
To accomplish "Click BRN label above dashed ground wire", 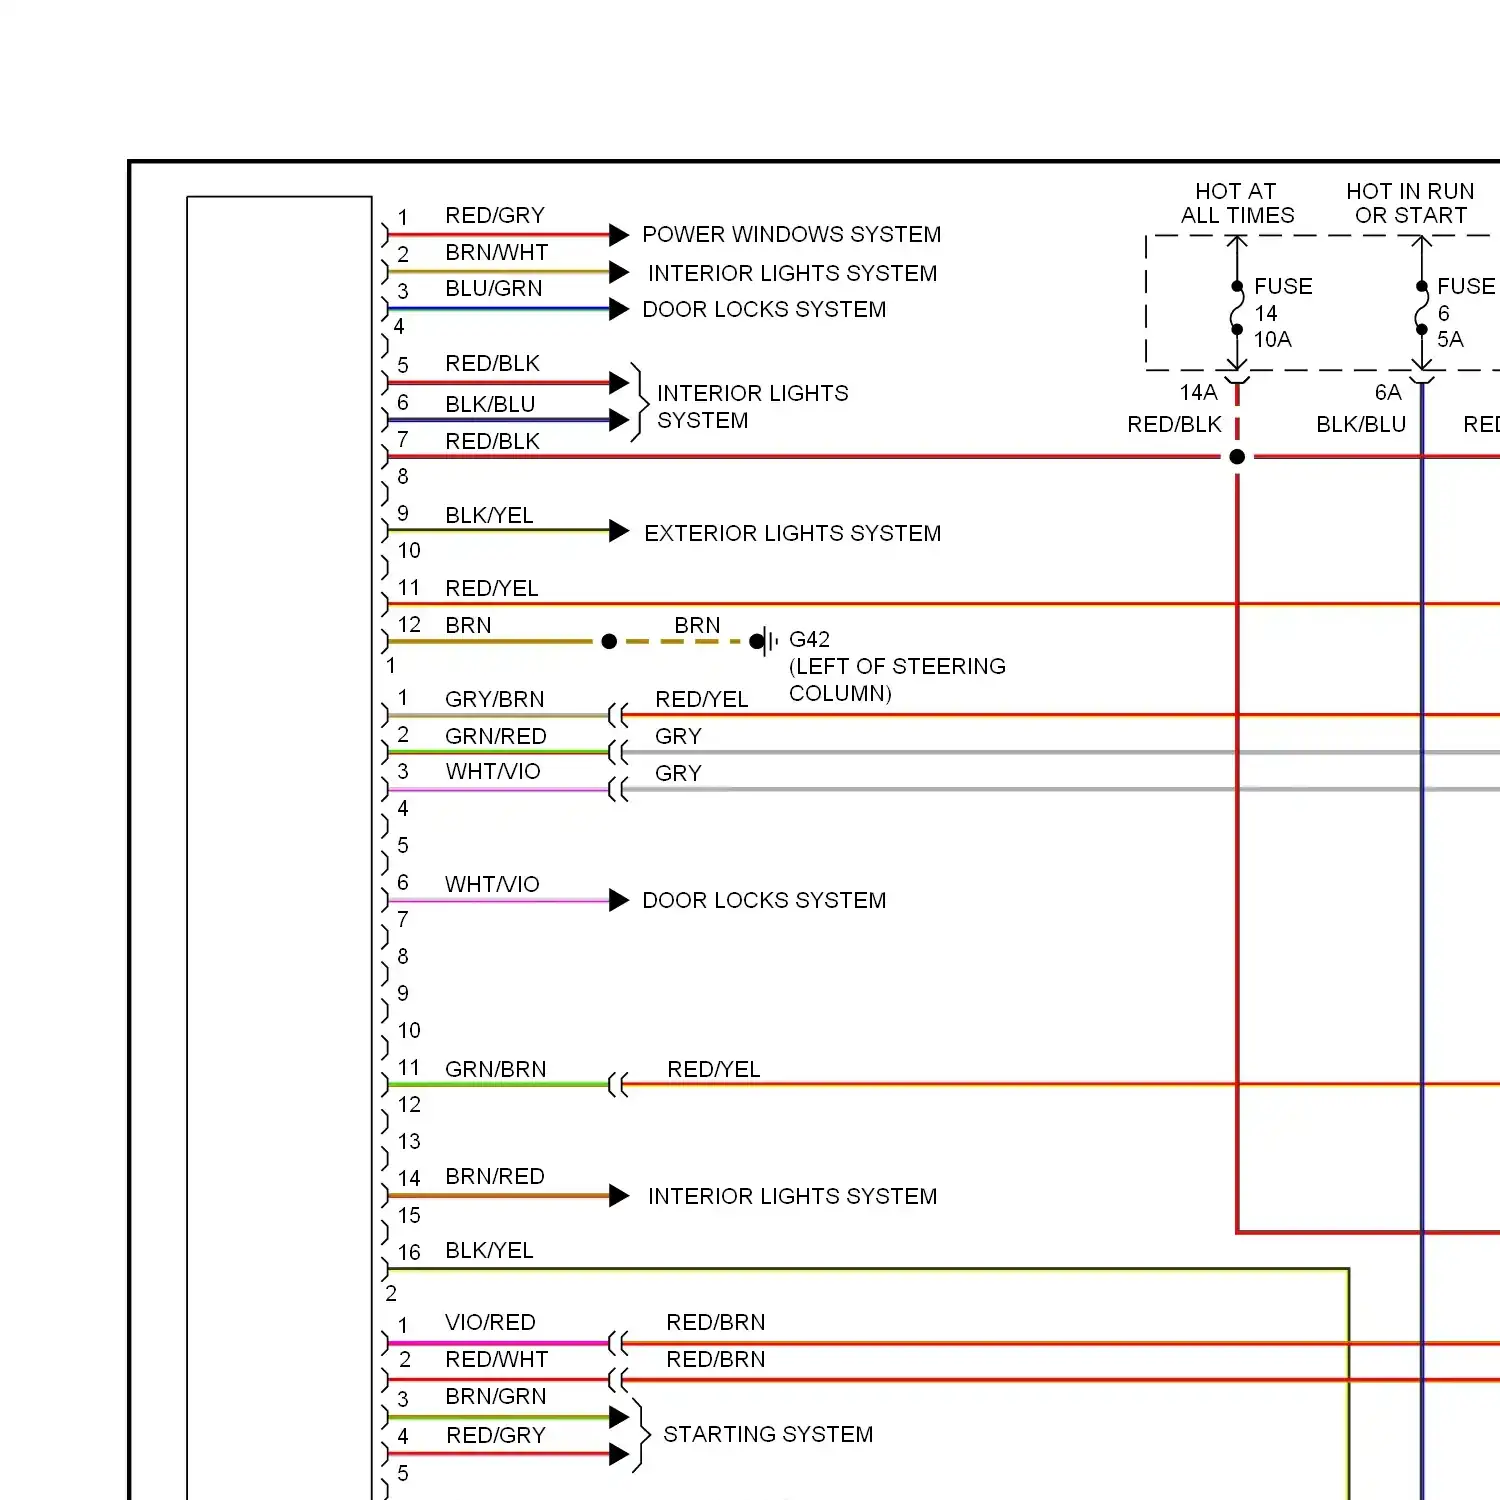I will tap(697, 625).
